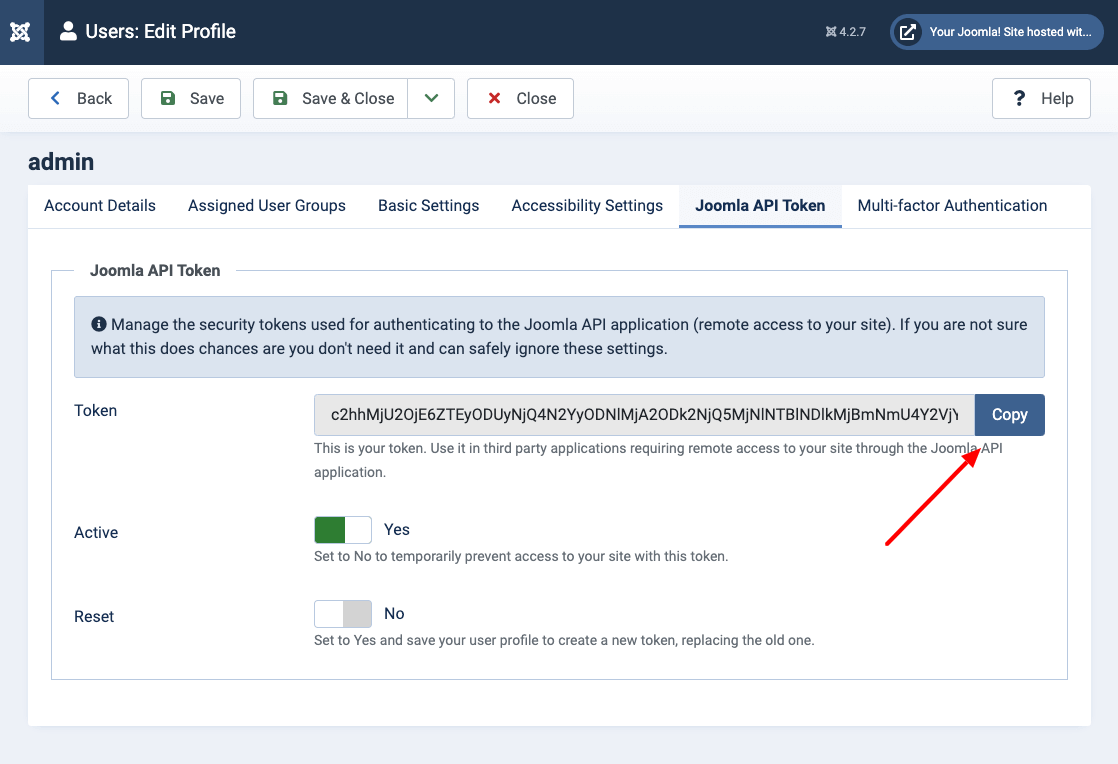
Task: Toggle the Reset switch
Action: coord(343,614)
